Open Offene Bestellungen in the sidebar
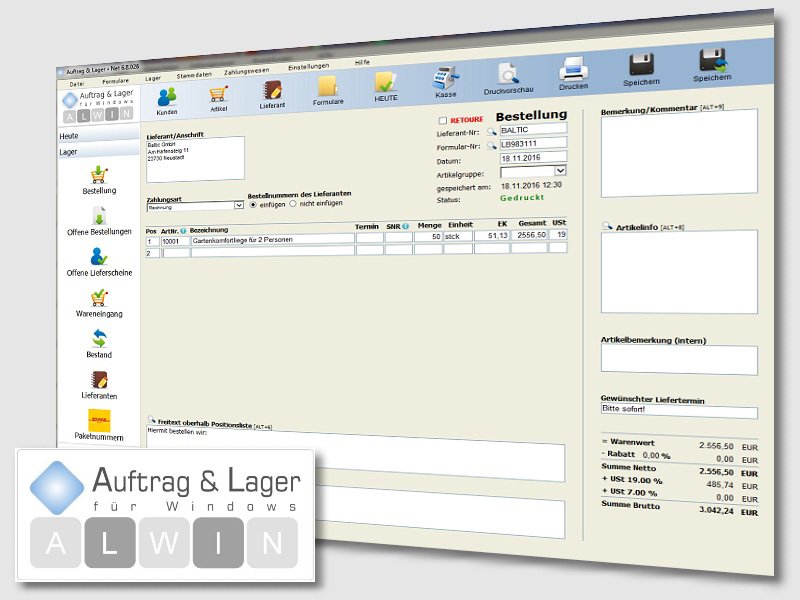Viewport: 800px width, 600px height. pos(99,221)
